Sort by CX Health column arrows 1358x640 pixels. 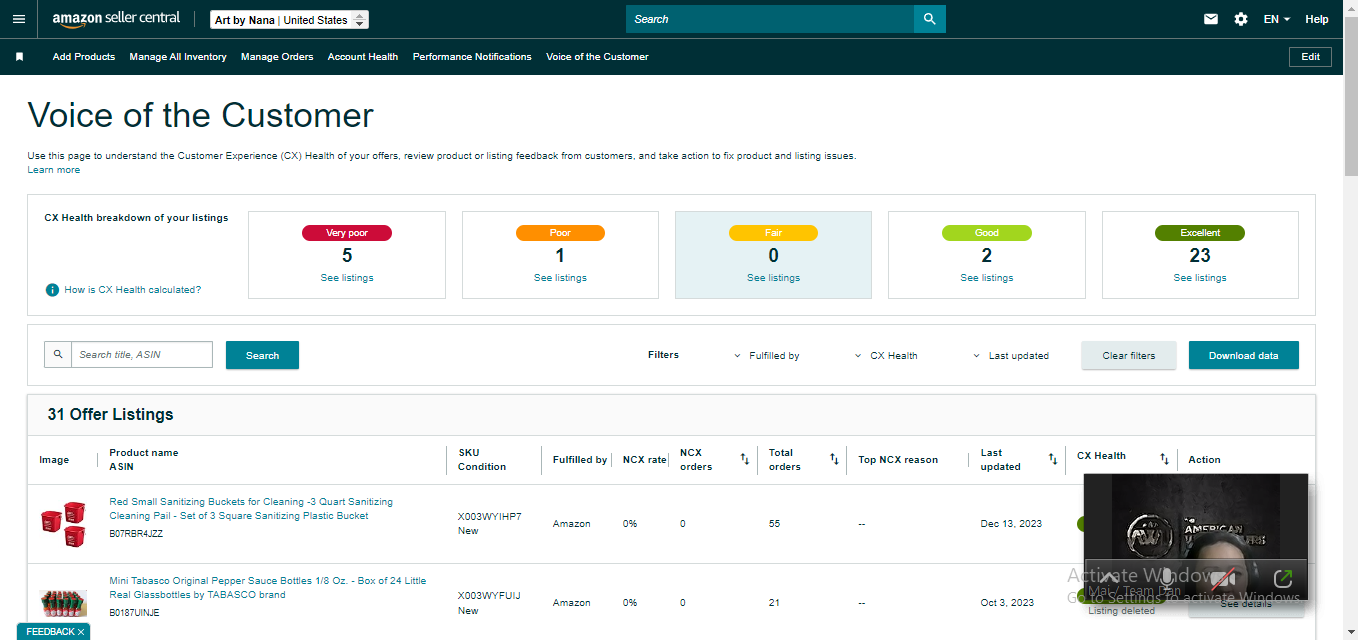pos(1164,459)
